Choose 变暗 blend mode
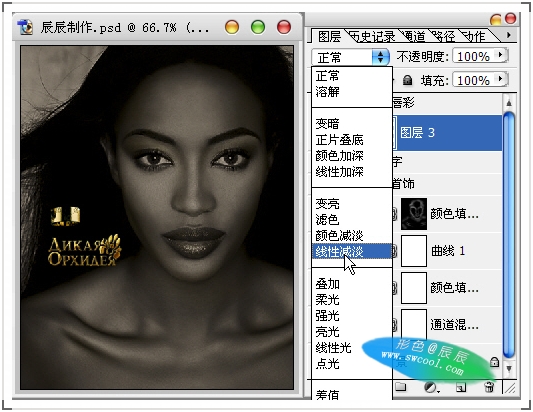The image size is (533, 412). pos(352,123)
